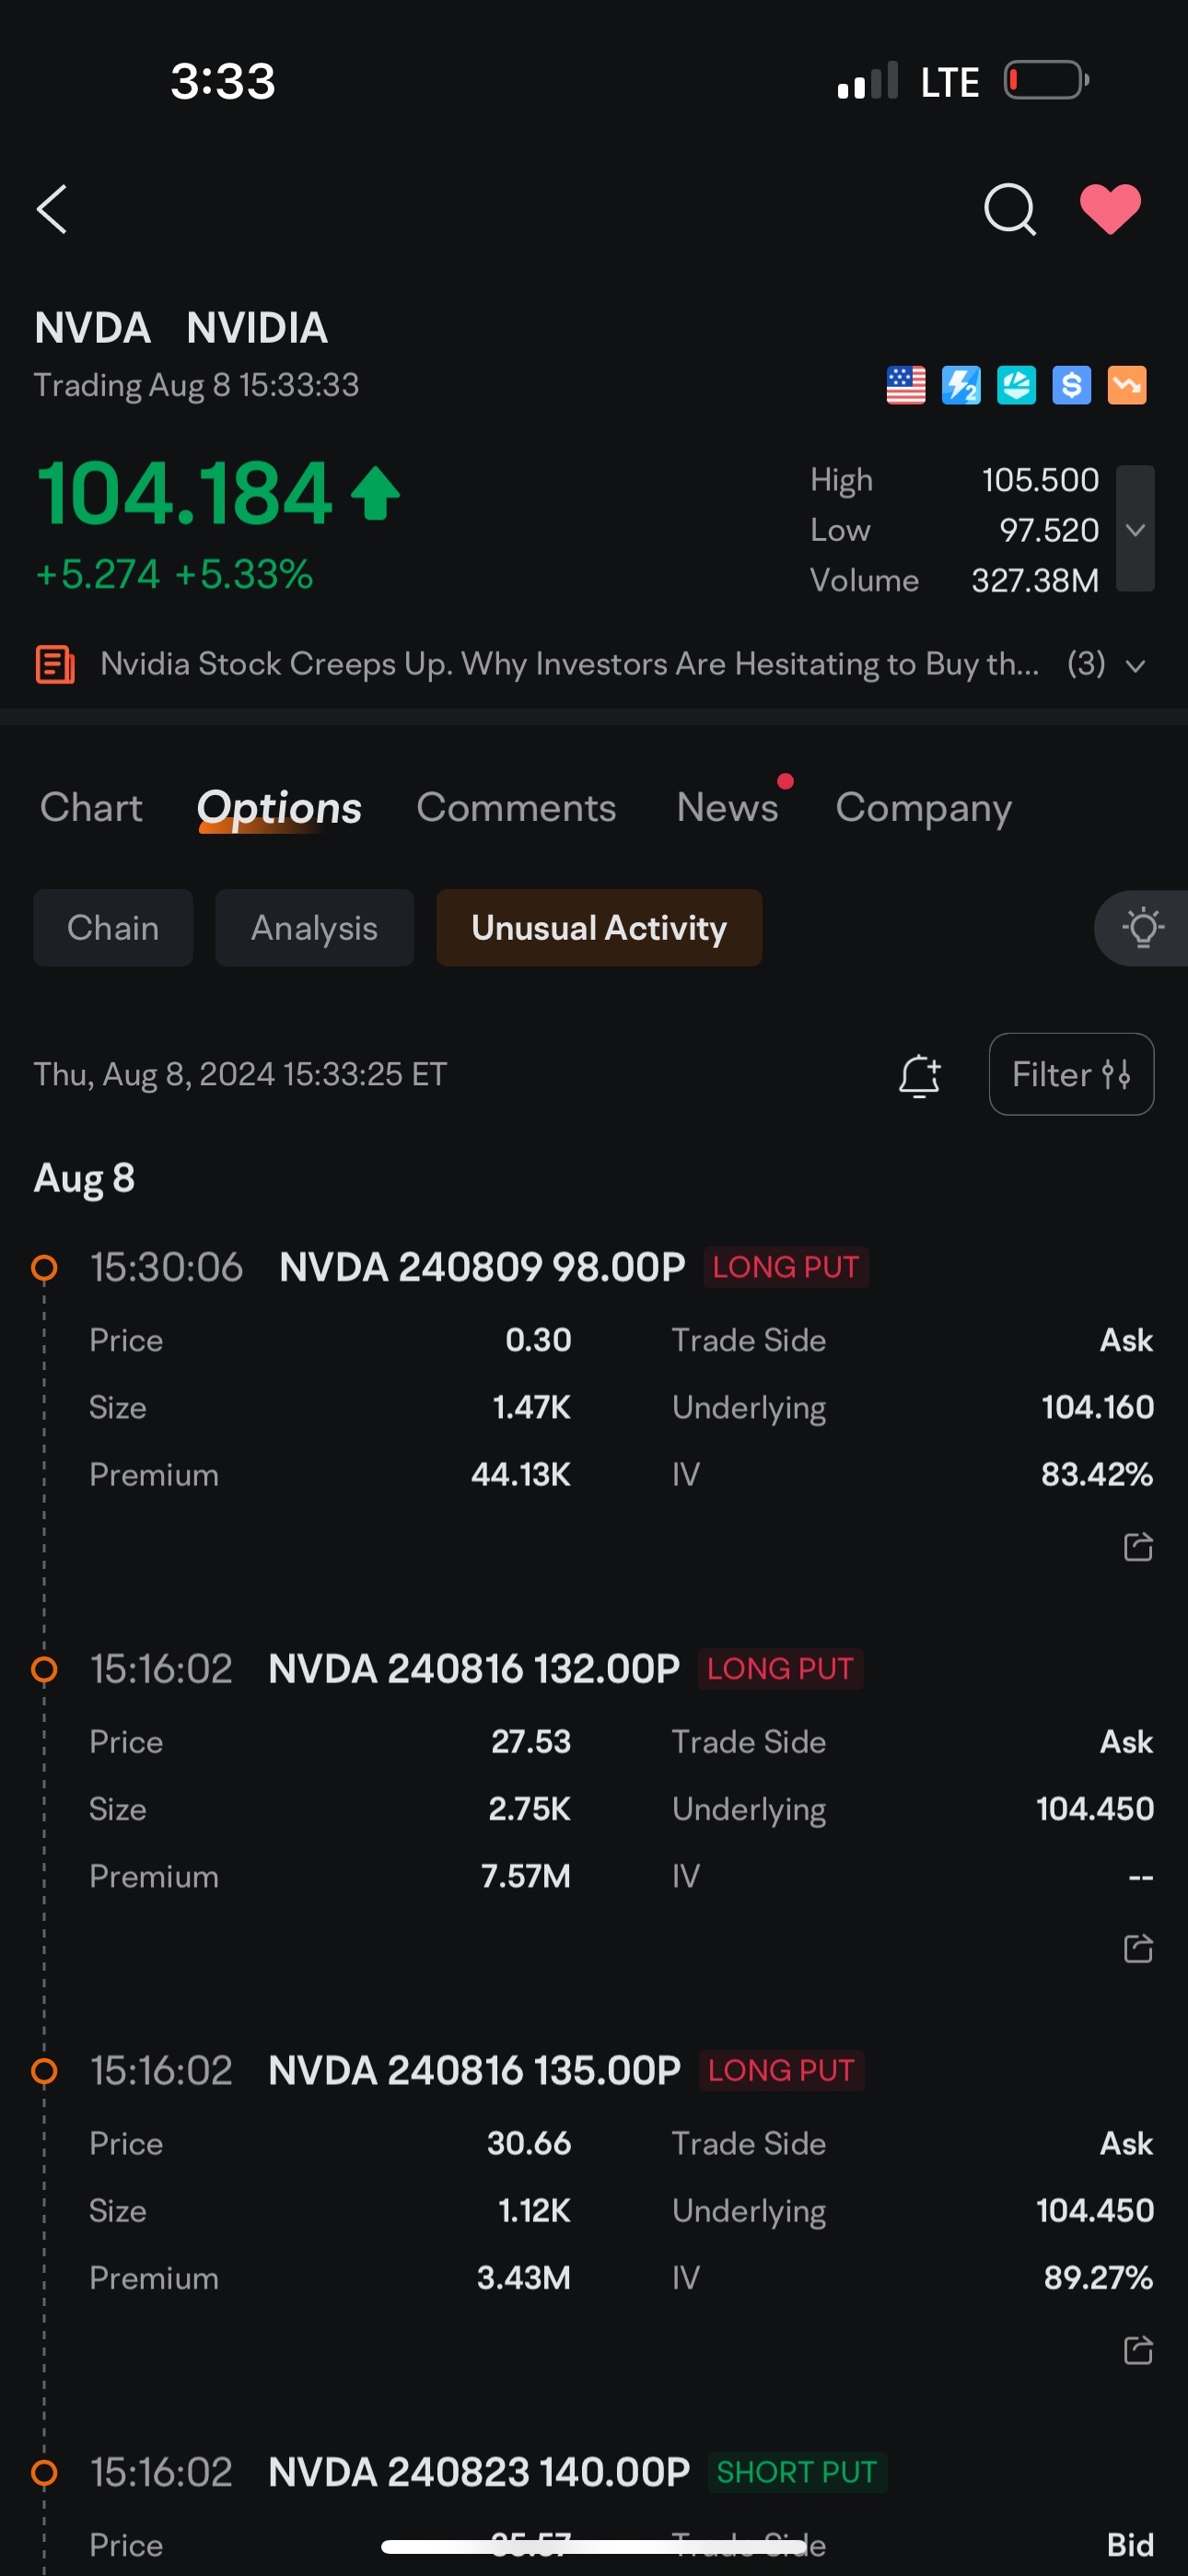Open the NVDA 240809 98.00P contract

point(482,1267)
